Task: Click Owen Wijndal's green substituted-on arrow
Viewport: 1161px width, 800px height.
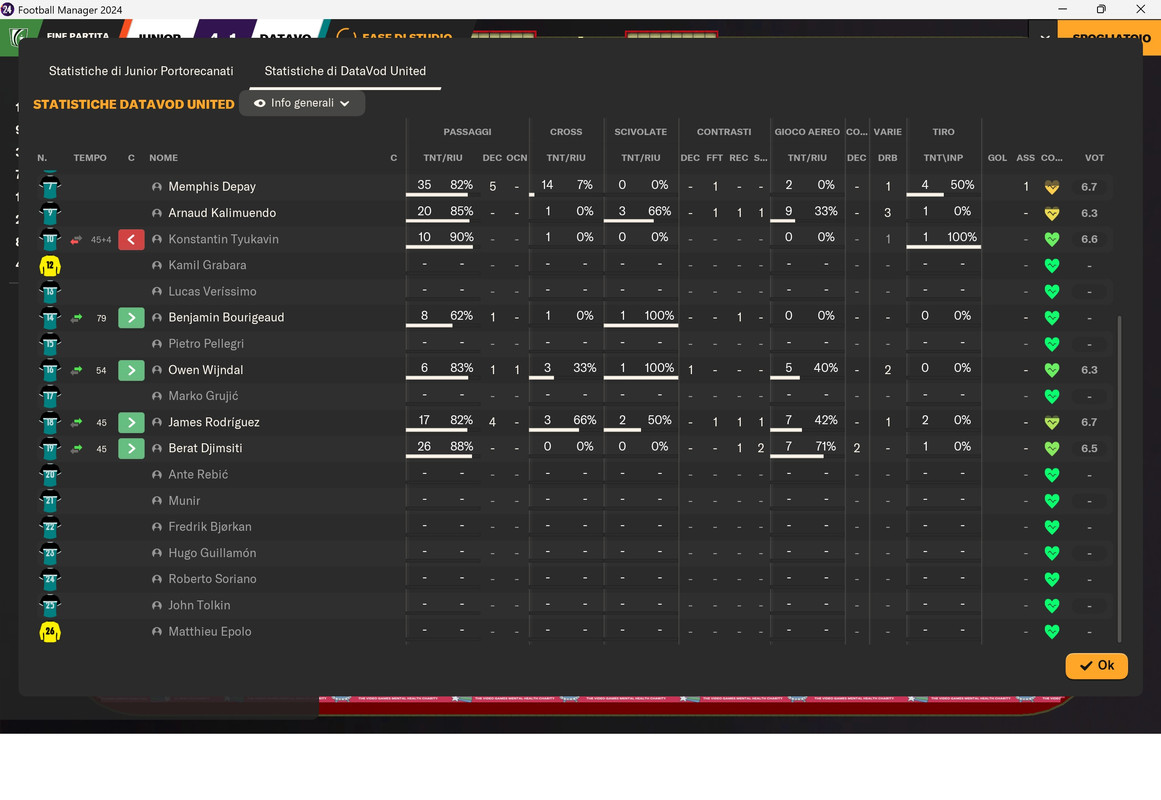Action: [131, 370]
